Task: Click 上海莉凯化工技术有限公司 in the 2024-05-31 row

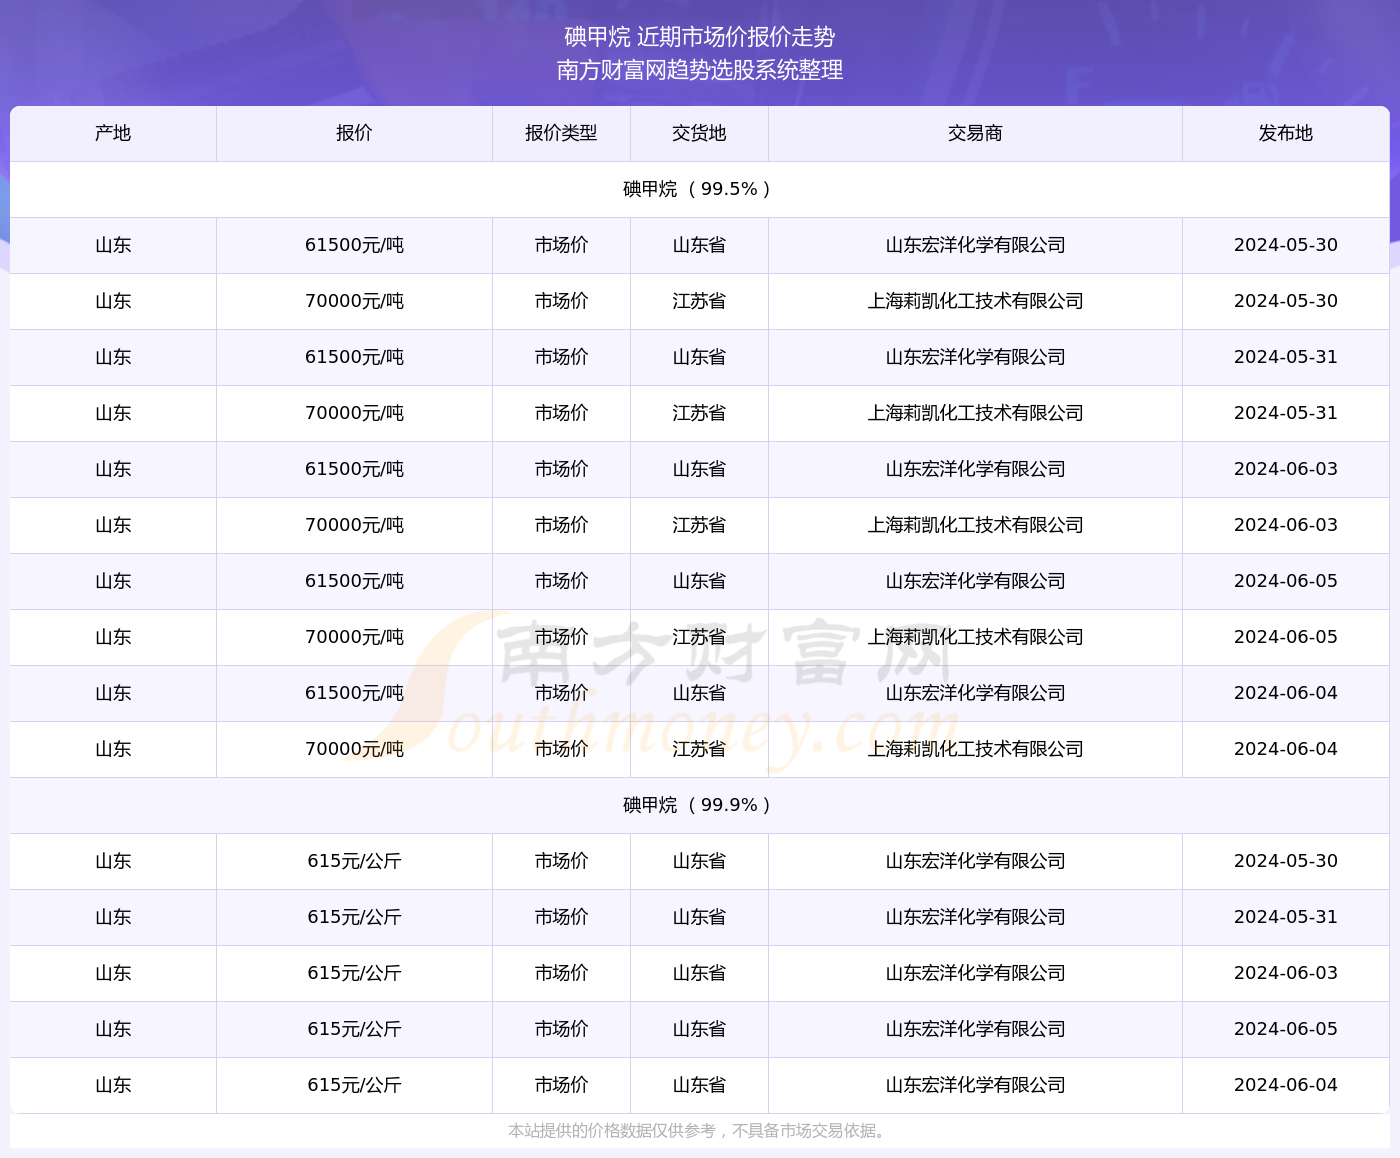Action: coord(975,413)
